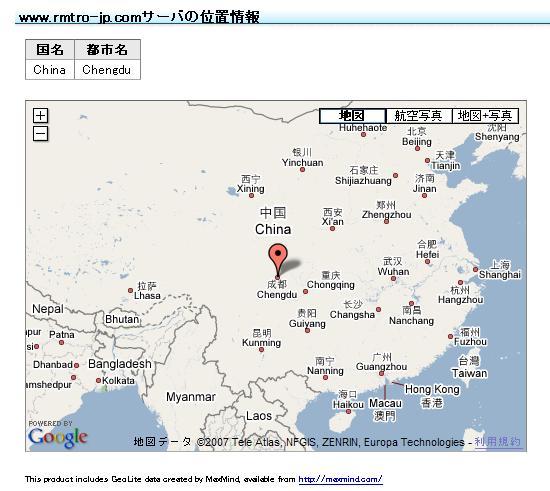The width and height of the screenshot is (550, 491).
Task: Click the 国名 table header
Action: [x=50, y=49]
